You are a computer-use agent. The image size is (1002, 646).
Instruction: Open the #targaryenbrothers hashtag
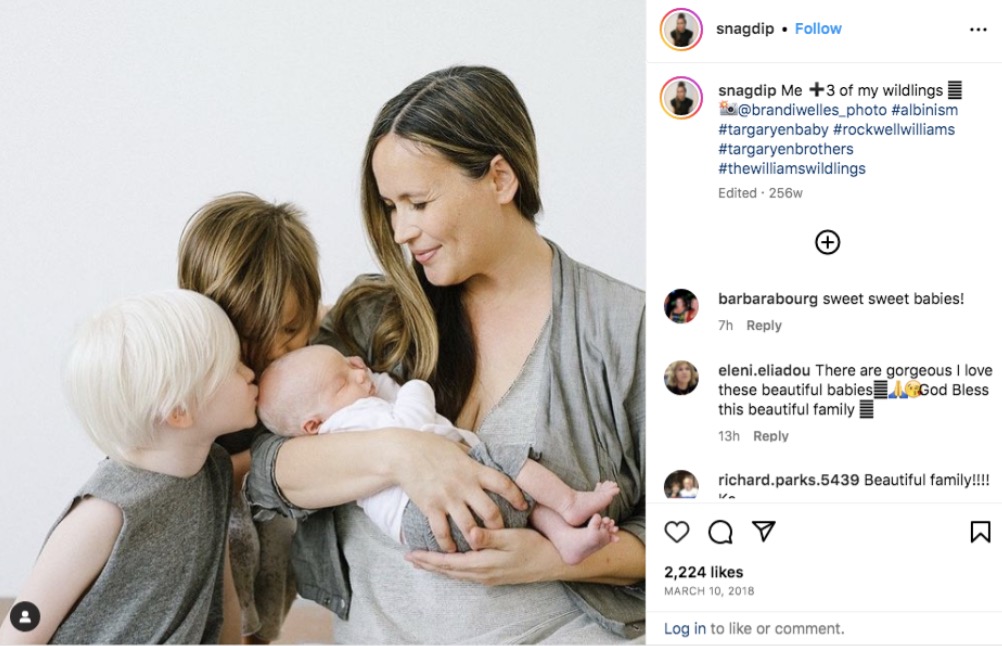pyautogui.click(x=786, y=149)
